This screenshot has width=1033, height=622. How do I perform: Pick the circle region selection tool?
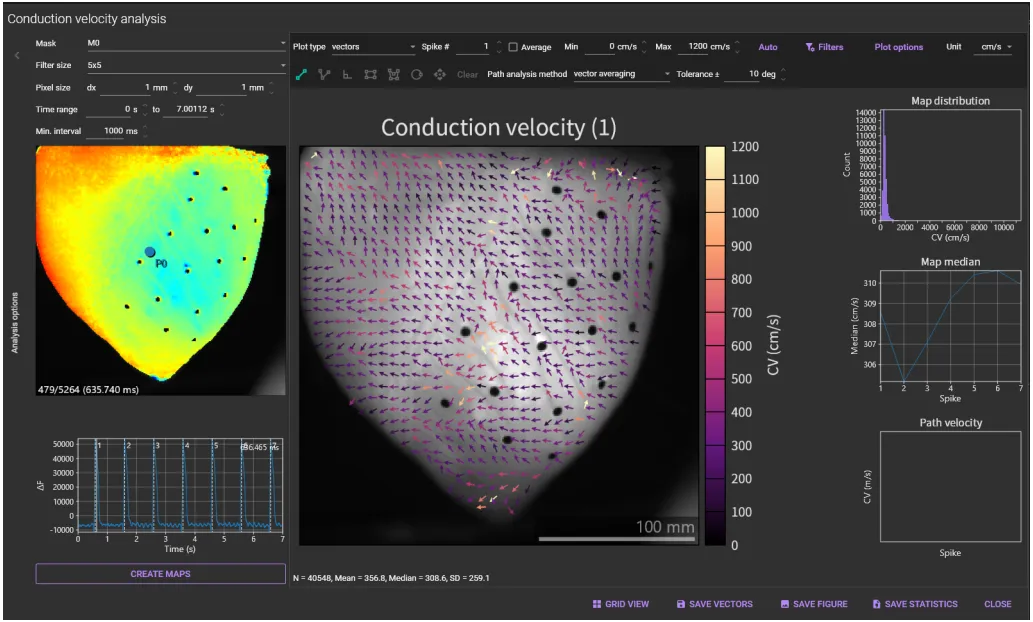(x=417, y=74)
